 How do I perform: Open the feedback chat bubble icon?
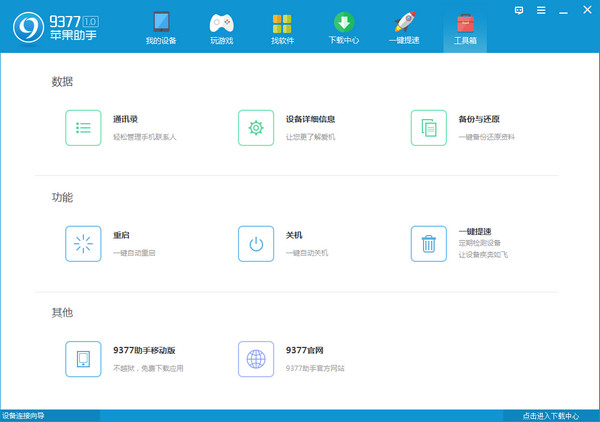pyautogui.click(x=519, y=9)
